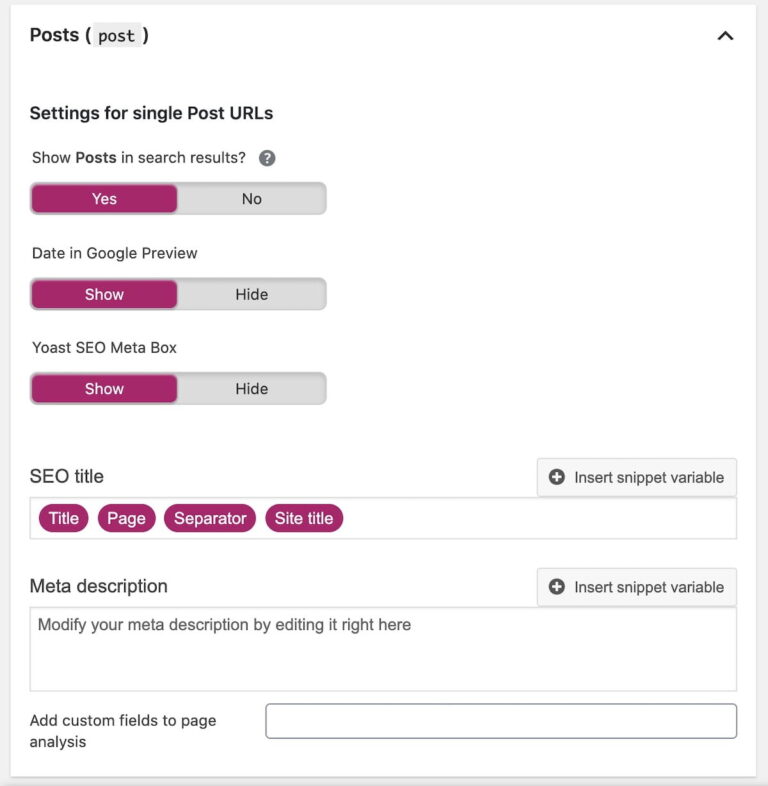
Task: Hide the Yoast SEO Meta Box
Action: (252, 389)
